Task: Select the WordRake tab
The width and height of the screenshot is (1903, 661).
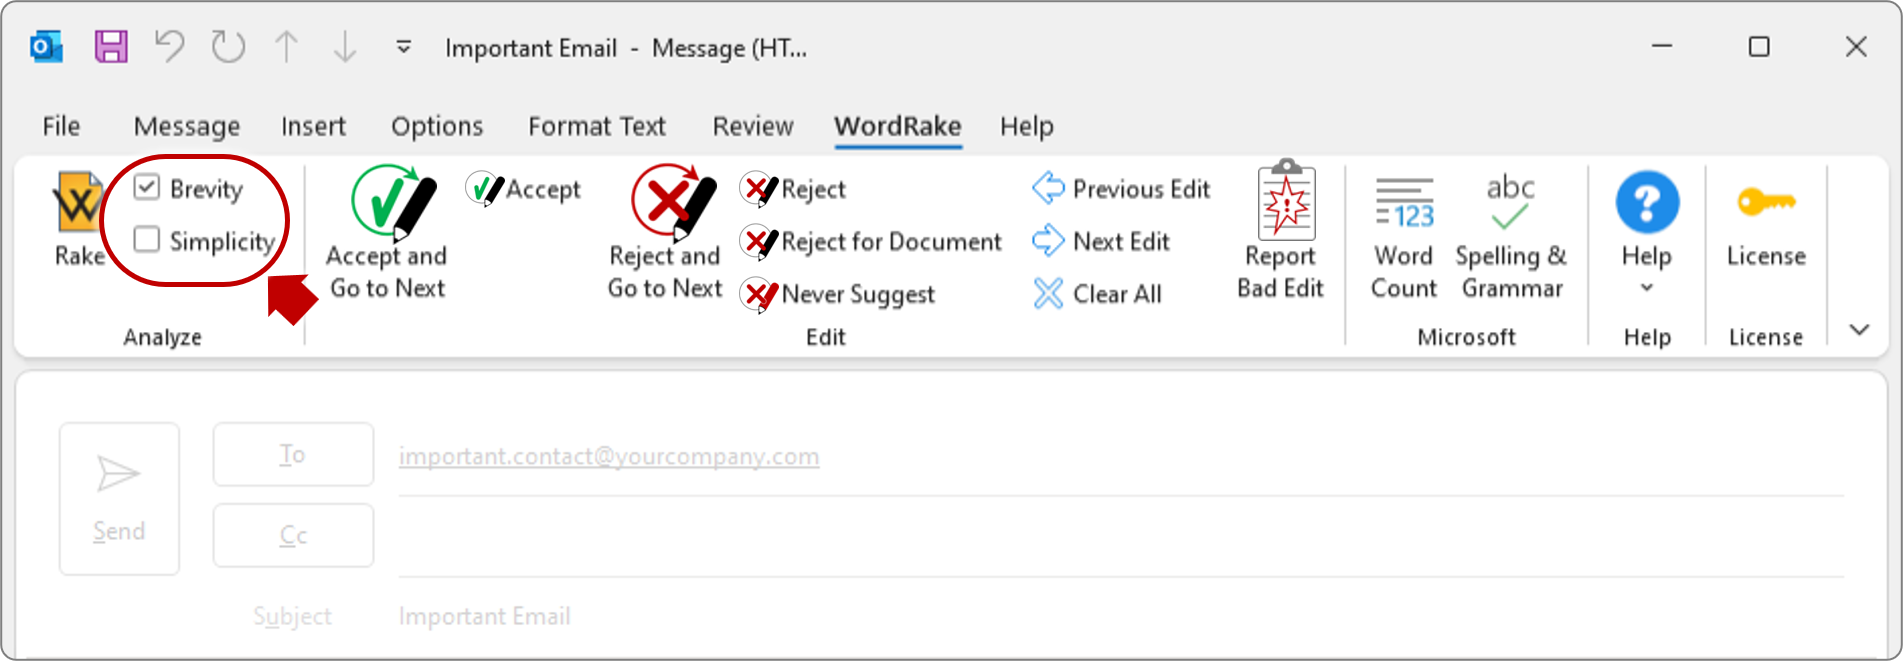Action: click(898, 126)
